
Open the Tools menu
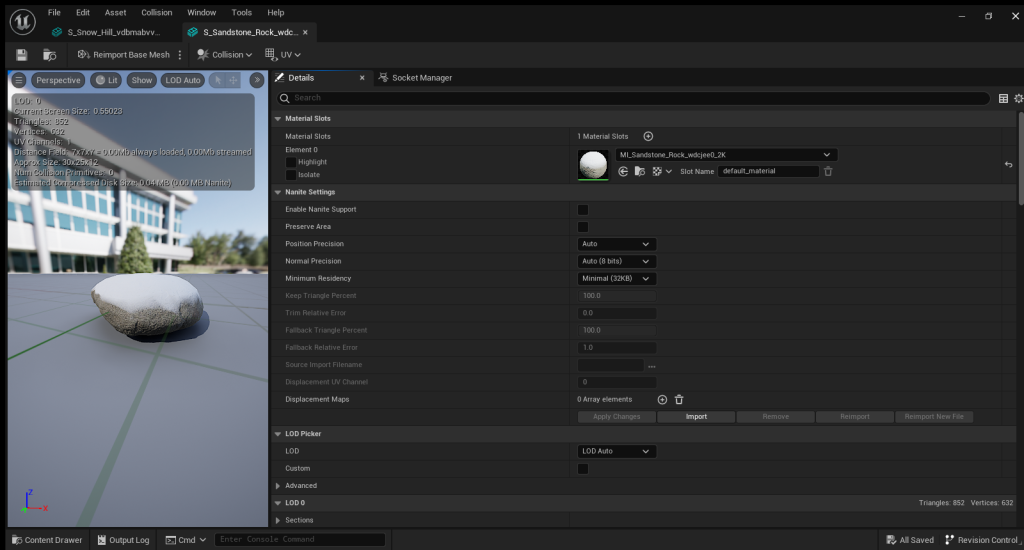tap(242, 12)
